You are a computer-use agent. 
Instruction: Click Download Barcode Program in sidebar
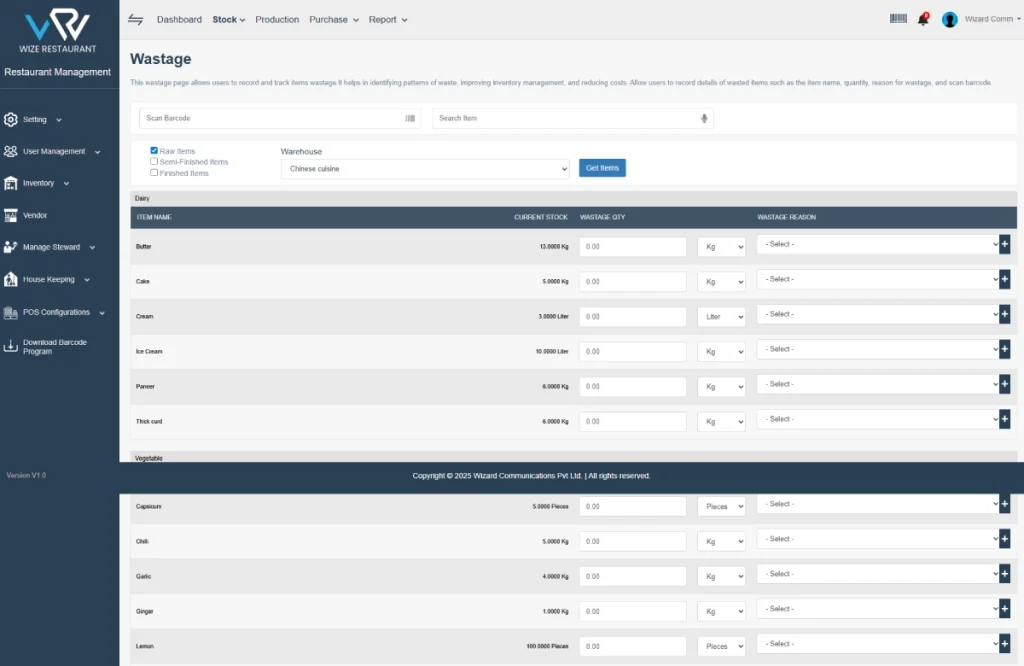coord(54,347)
